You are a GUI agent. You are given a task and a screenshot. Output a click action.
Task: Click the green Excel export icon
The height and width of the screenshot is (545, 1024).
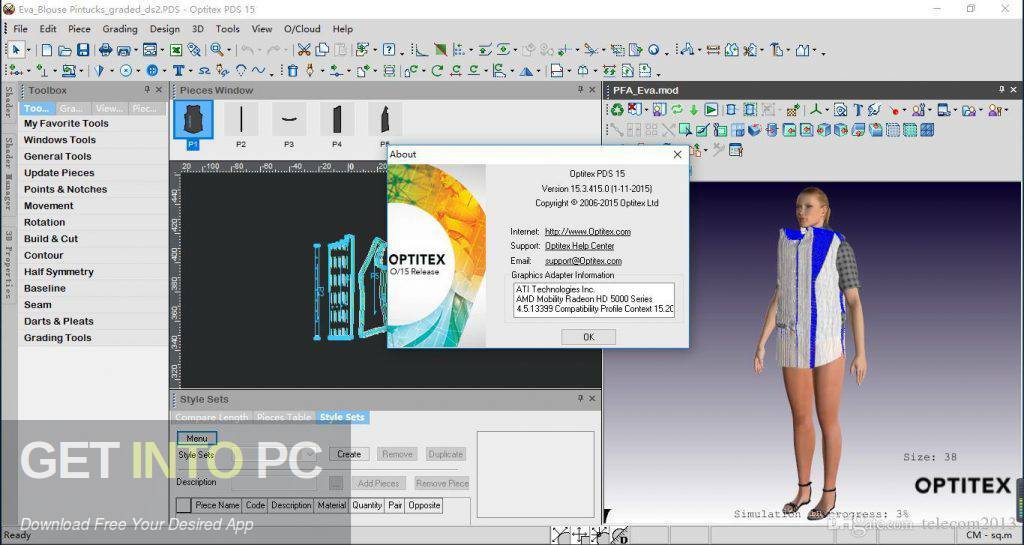pos(176,50)
